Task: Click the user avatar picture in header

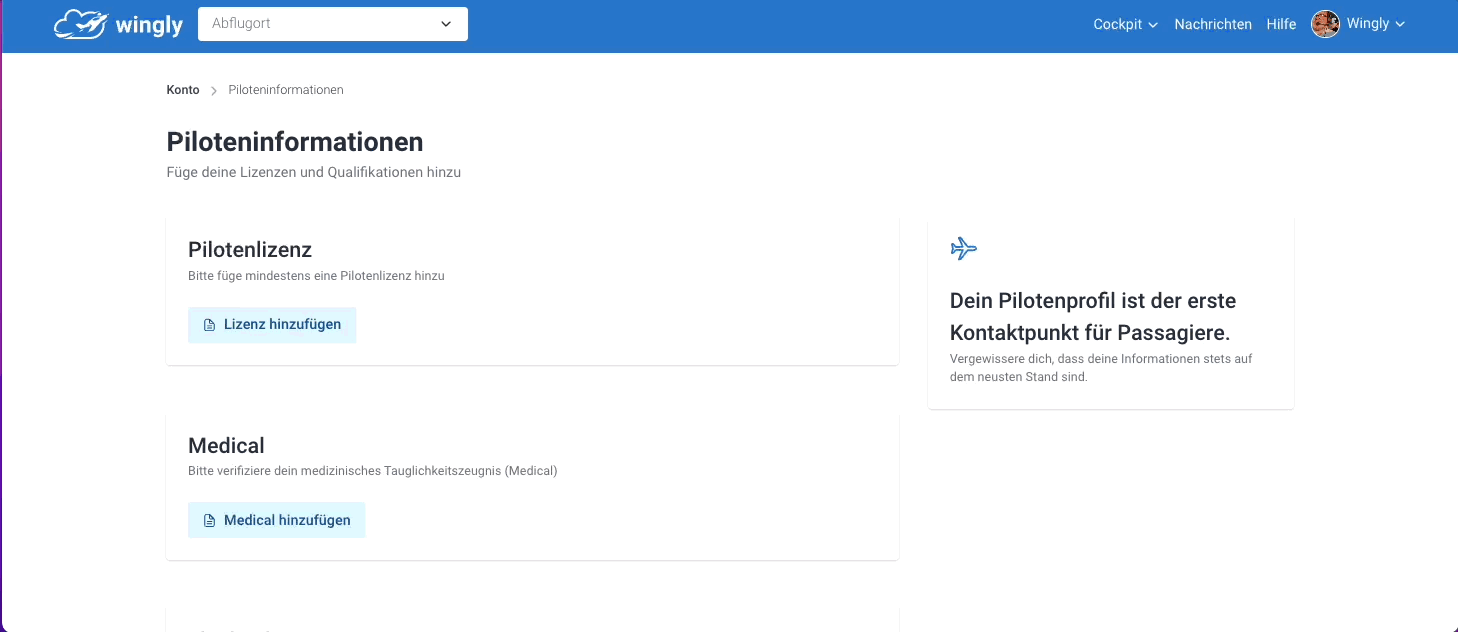Action: (1325, 24)
